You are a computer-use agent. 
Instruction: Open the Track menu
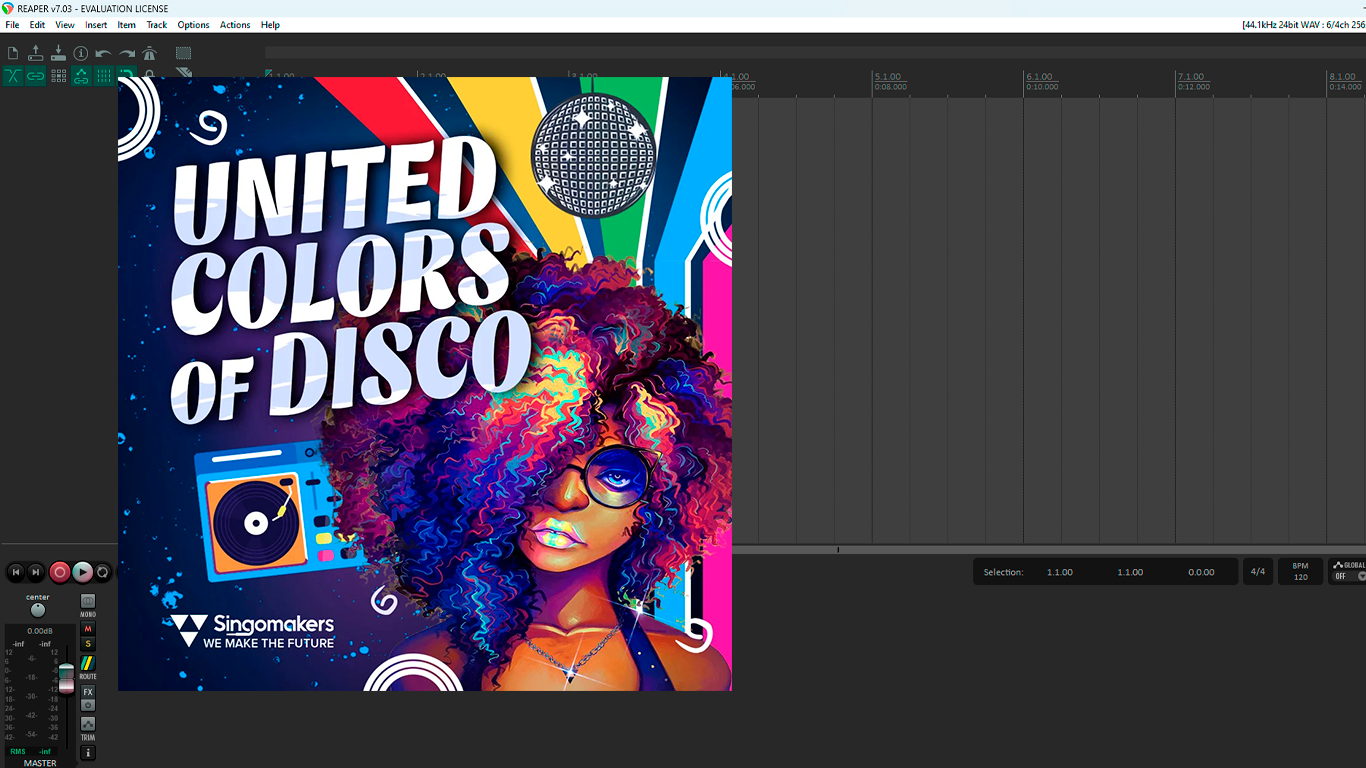click(x=157, y=25)
